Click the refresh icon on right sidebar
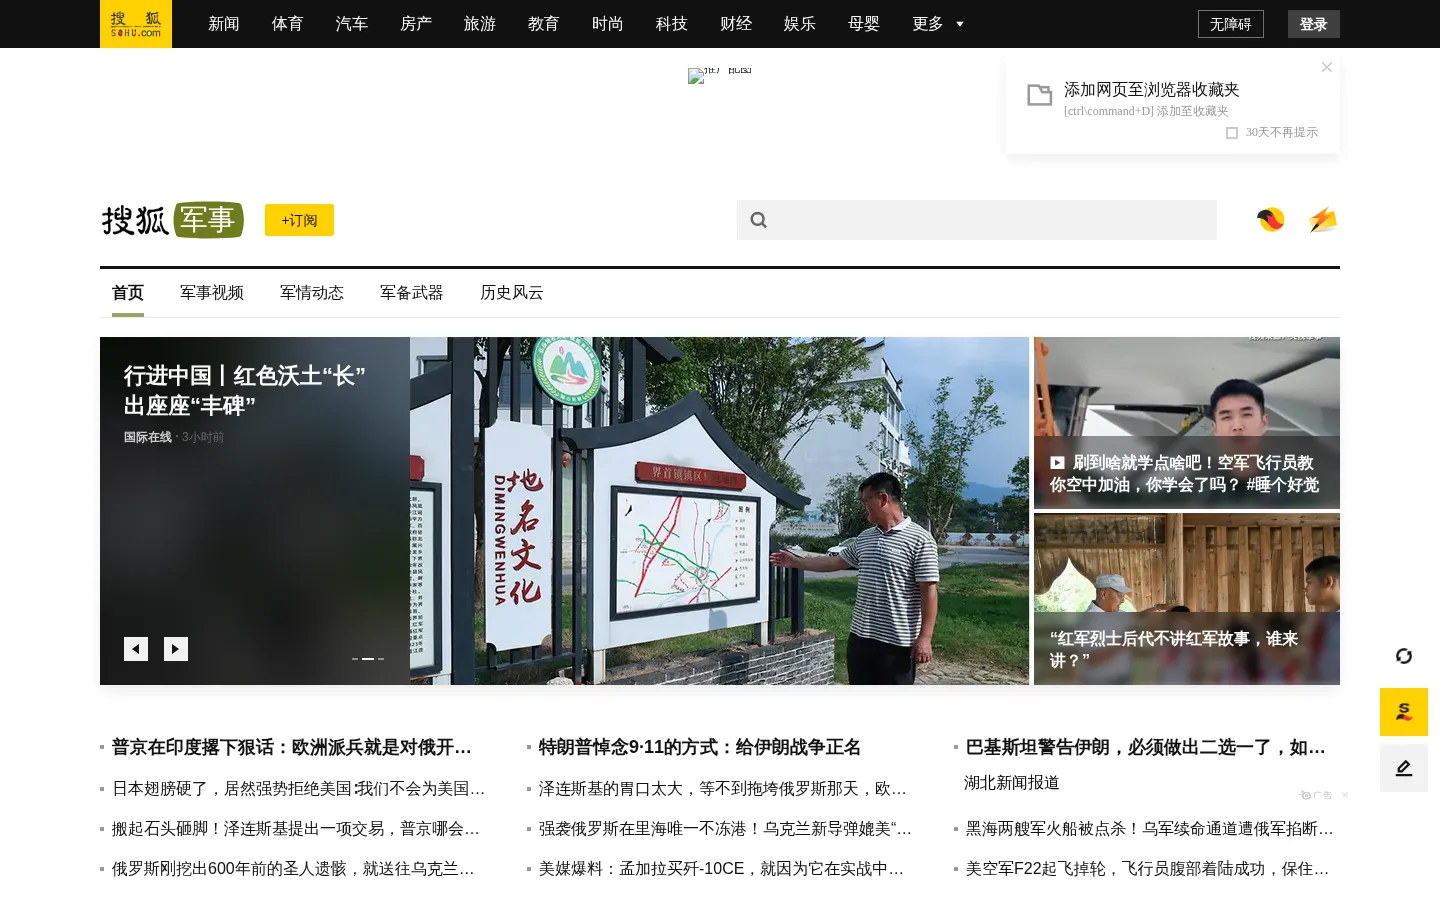Image resolution: width=1440 pixels, height=900 pixels. click(x=1404, y=656)
